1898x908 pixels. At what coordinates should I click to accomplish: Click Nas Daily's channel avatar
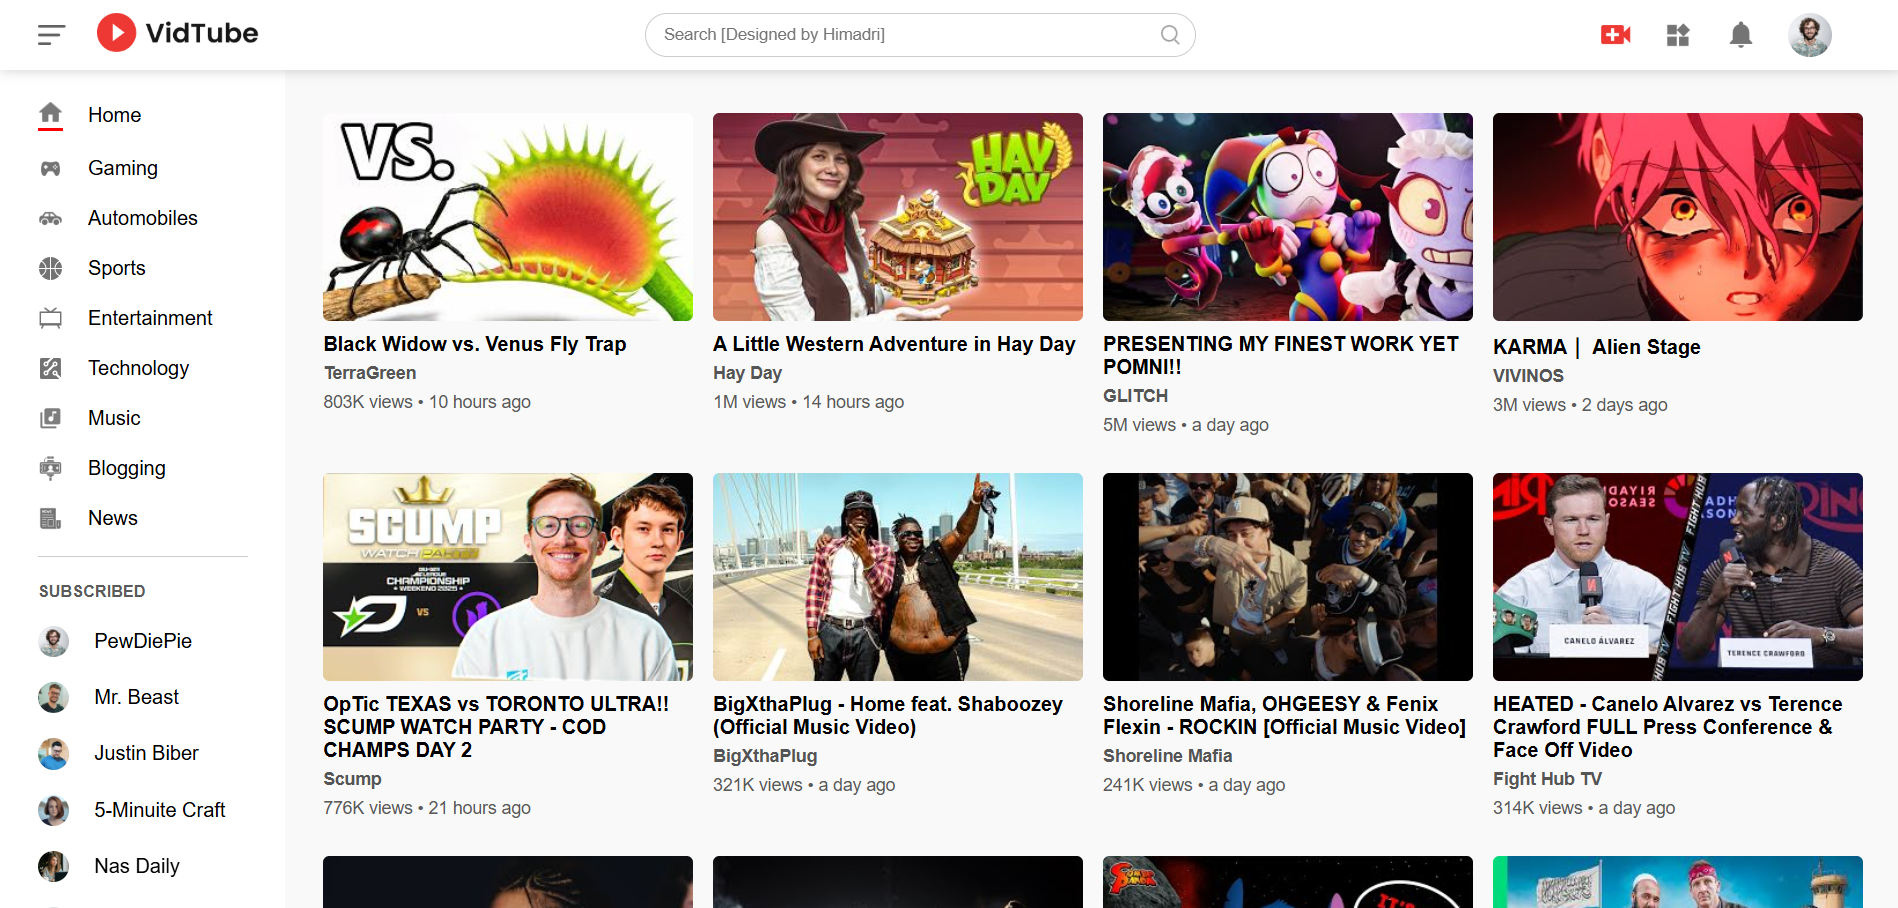54,866
